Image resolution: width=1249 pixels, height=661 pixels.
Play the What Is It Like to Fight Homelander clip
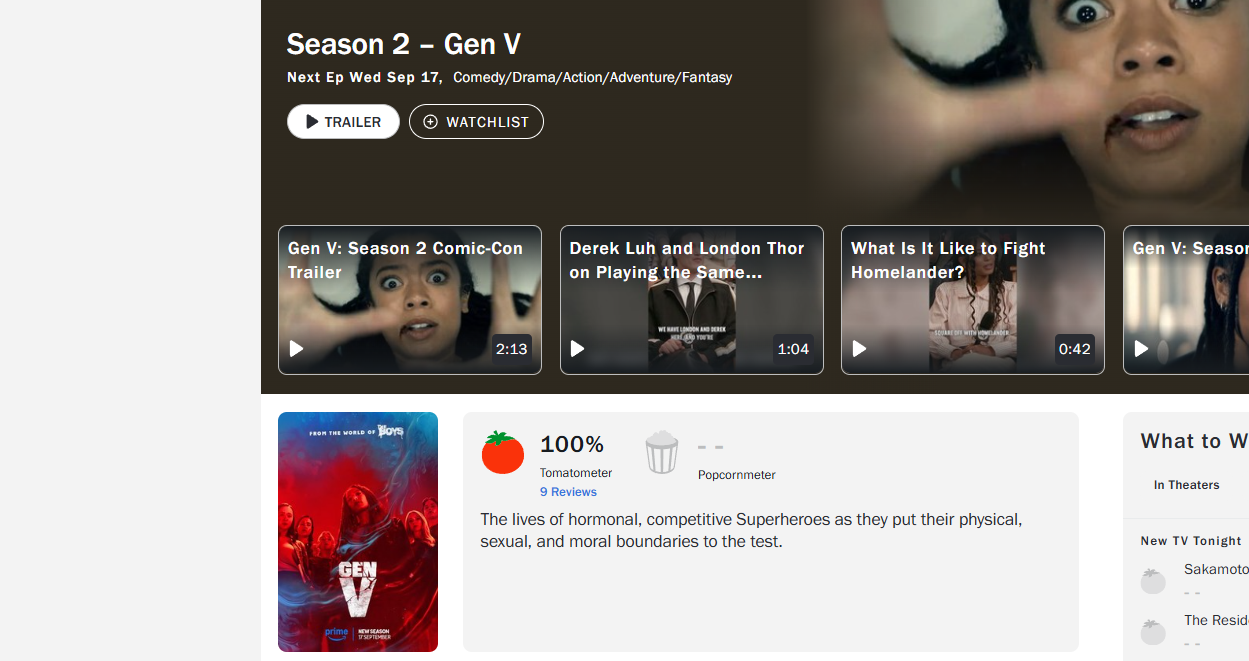point(973,300)
